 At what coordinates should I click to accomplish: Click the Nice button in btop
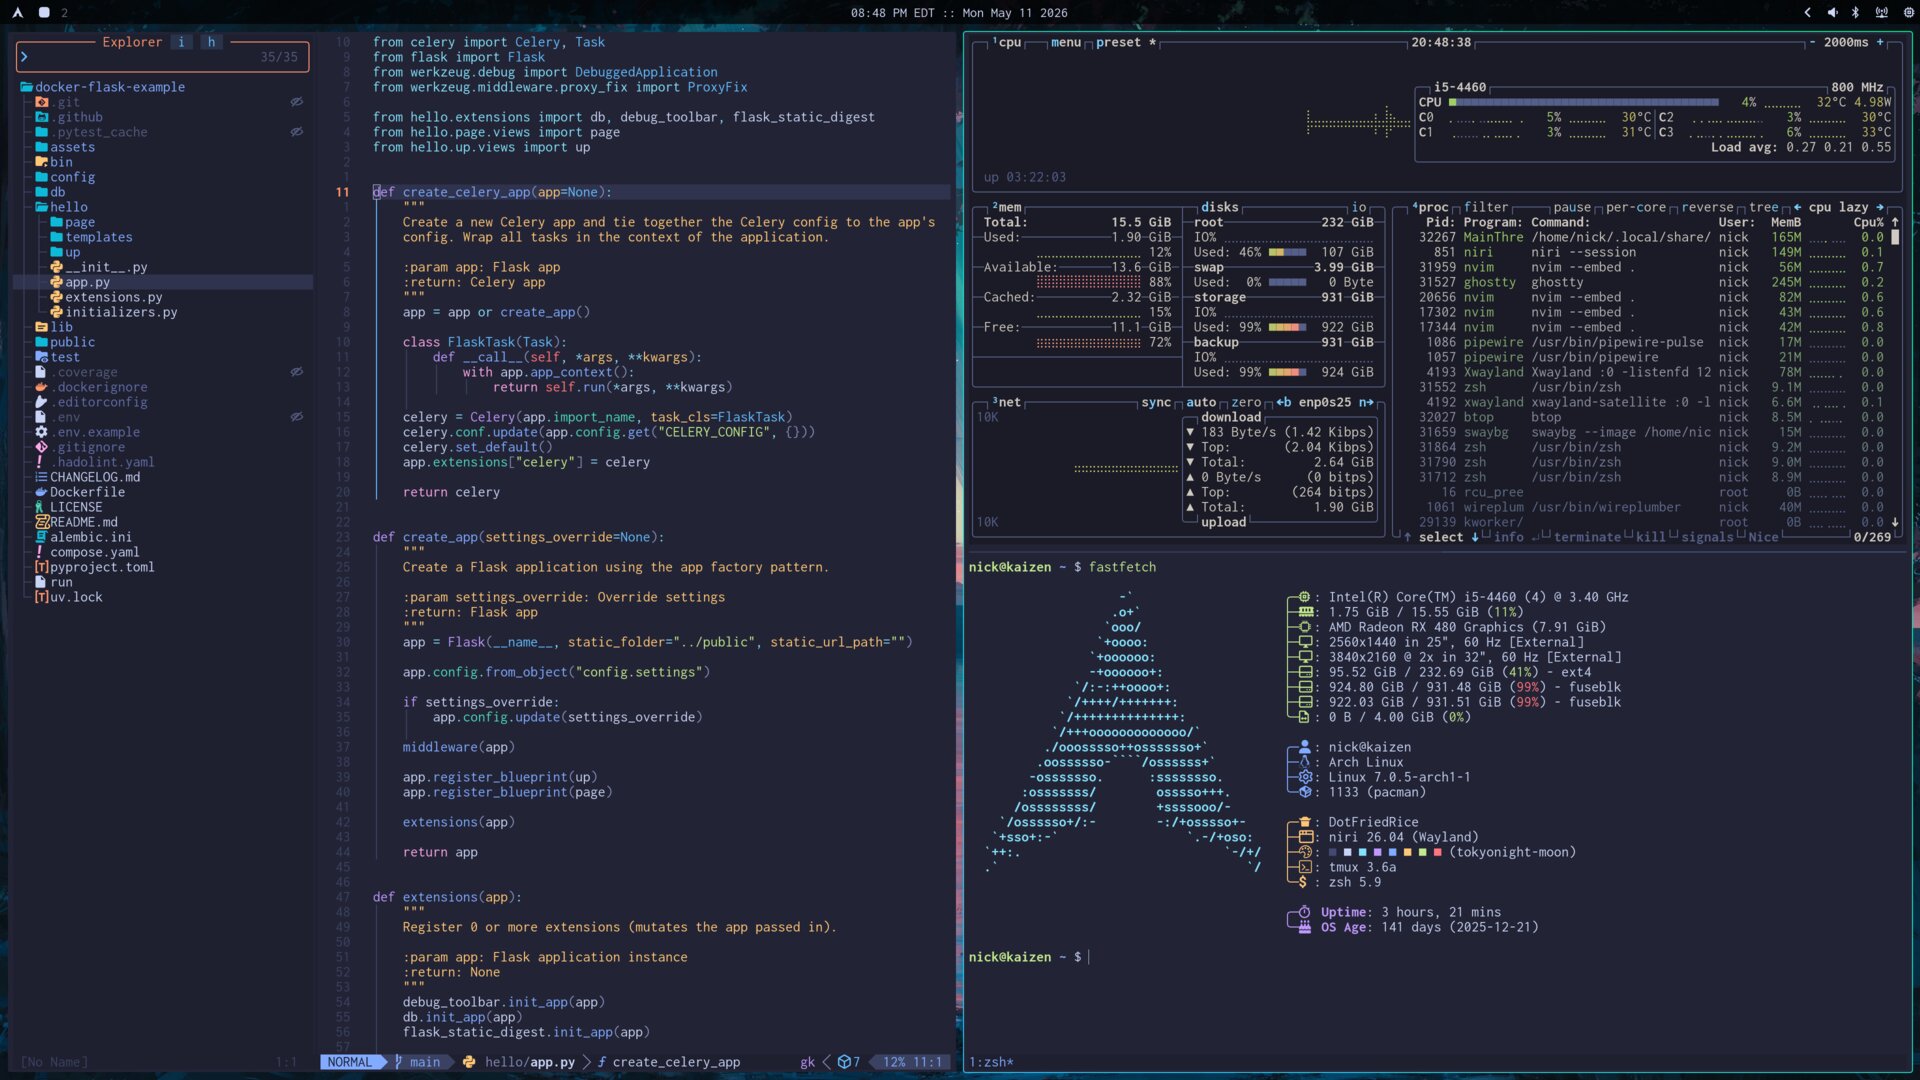click(x=1764, y=537)
